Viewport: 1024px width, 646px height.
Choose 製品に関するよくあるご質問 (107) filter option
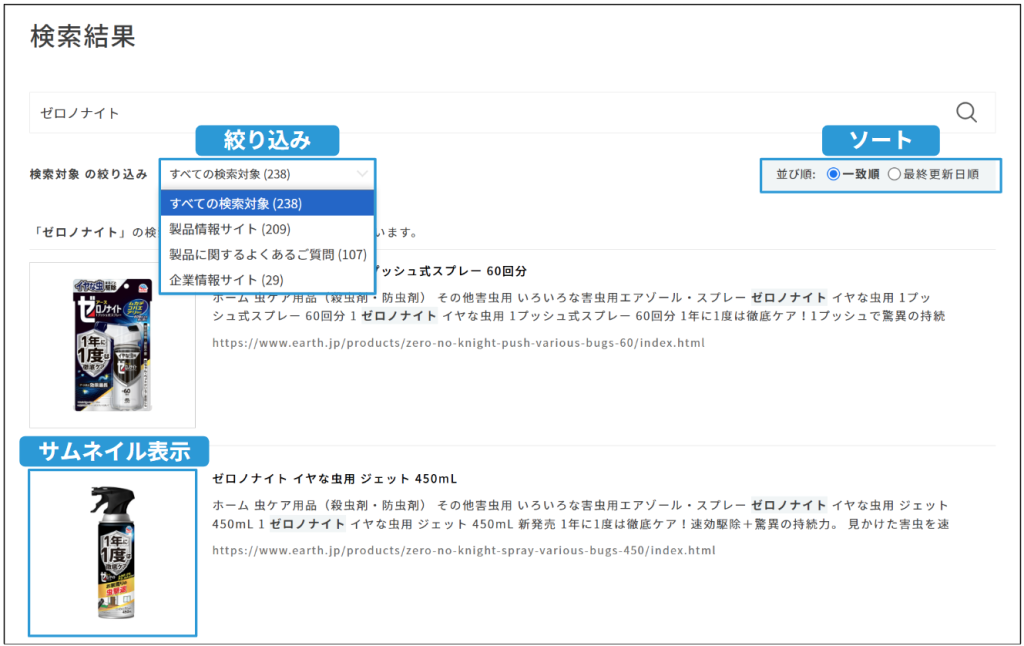point(267,254)
